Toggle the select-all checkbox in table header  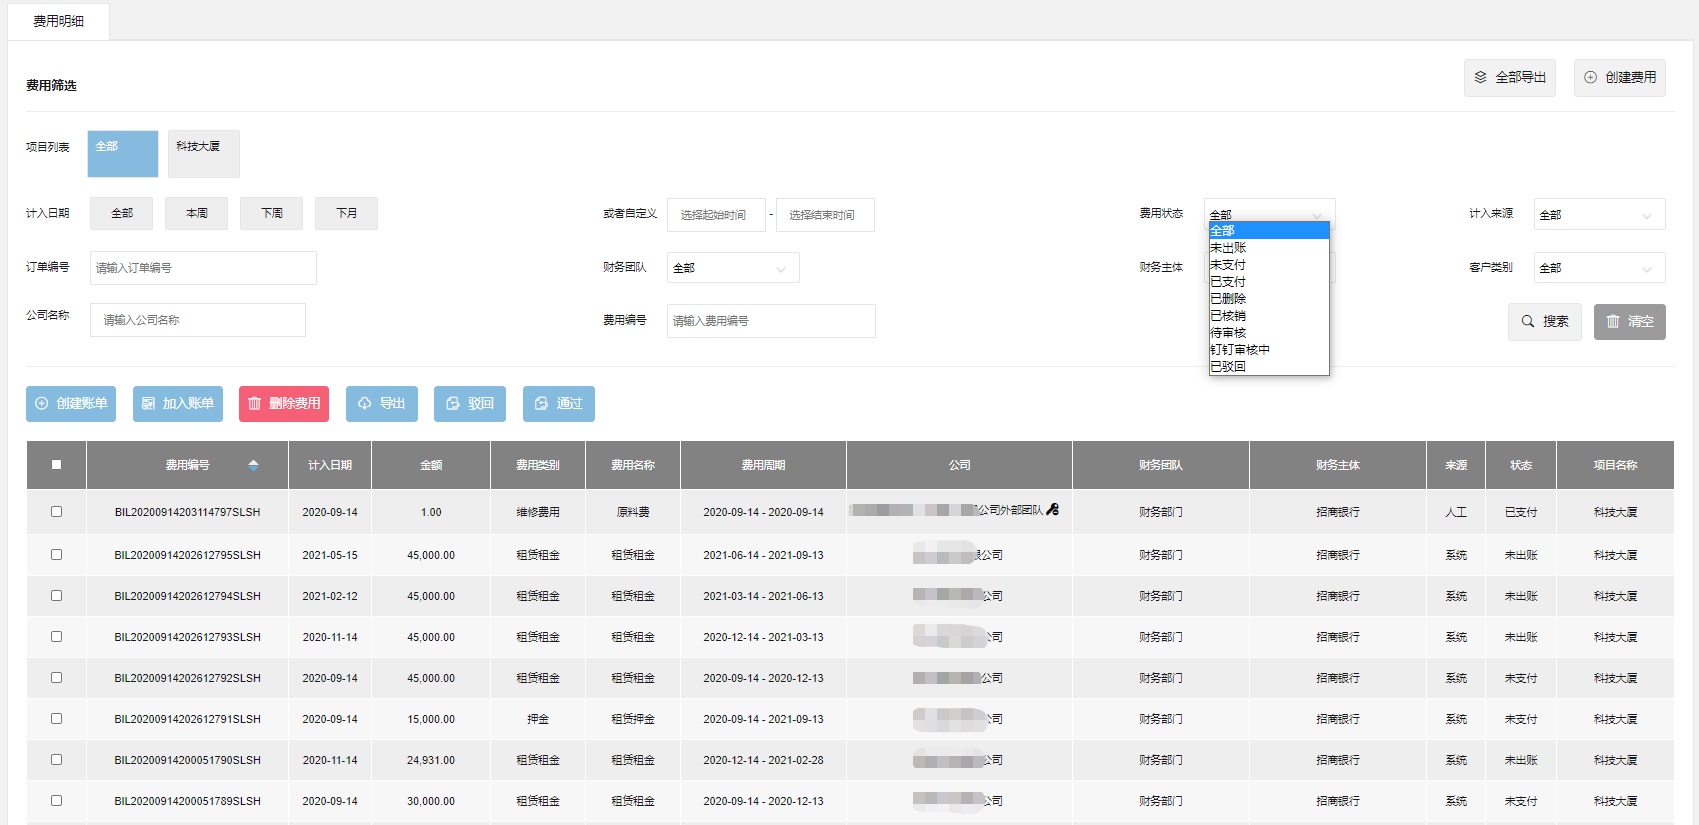[57, 465]
